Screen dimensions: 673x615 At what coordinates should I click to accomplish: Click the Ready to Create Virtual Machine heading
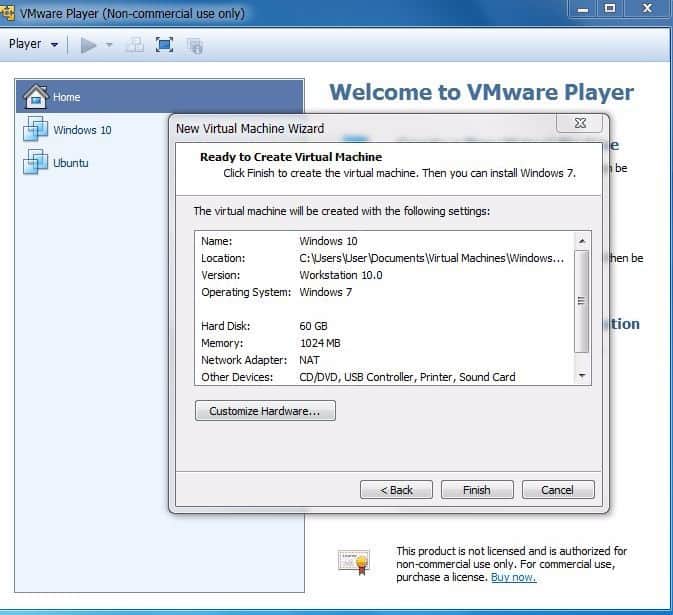291,157
